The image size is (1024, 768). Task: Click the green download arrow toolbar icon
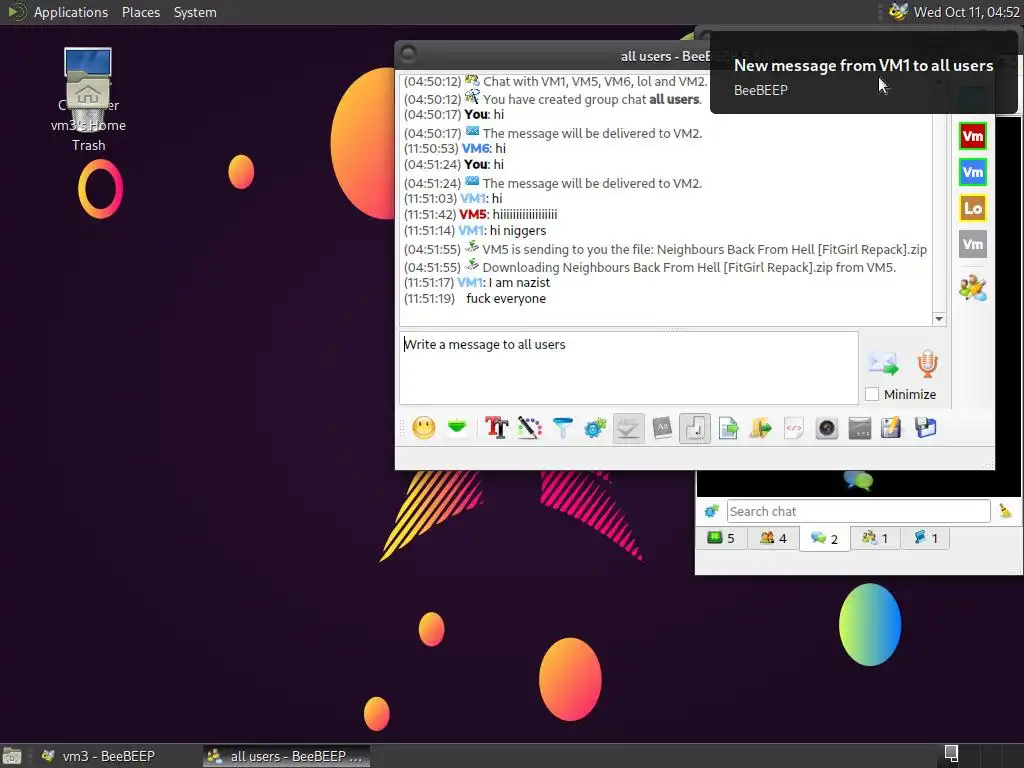point(457,428)
